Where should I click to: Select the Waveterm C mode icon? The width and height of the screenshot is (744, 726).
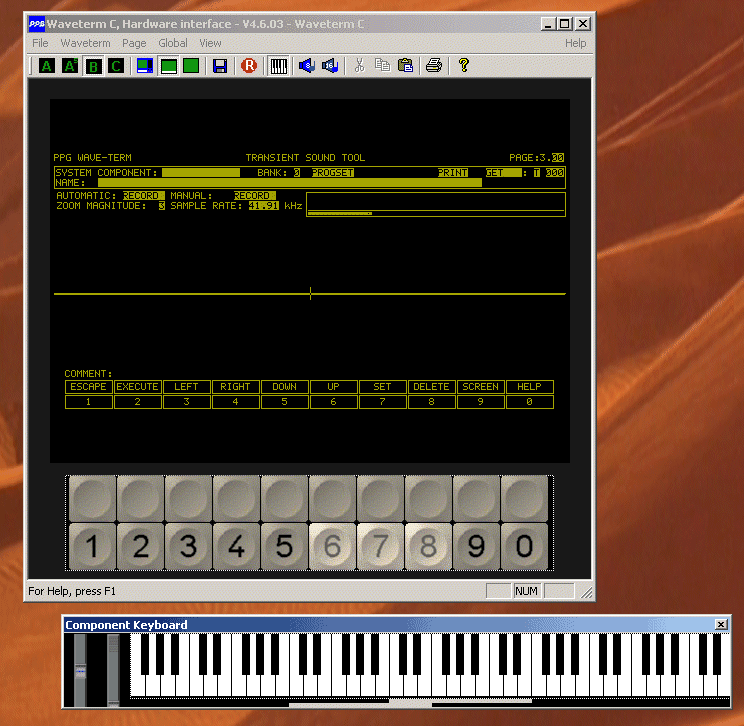point(116,65)
